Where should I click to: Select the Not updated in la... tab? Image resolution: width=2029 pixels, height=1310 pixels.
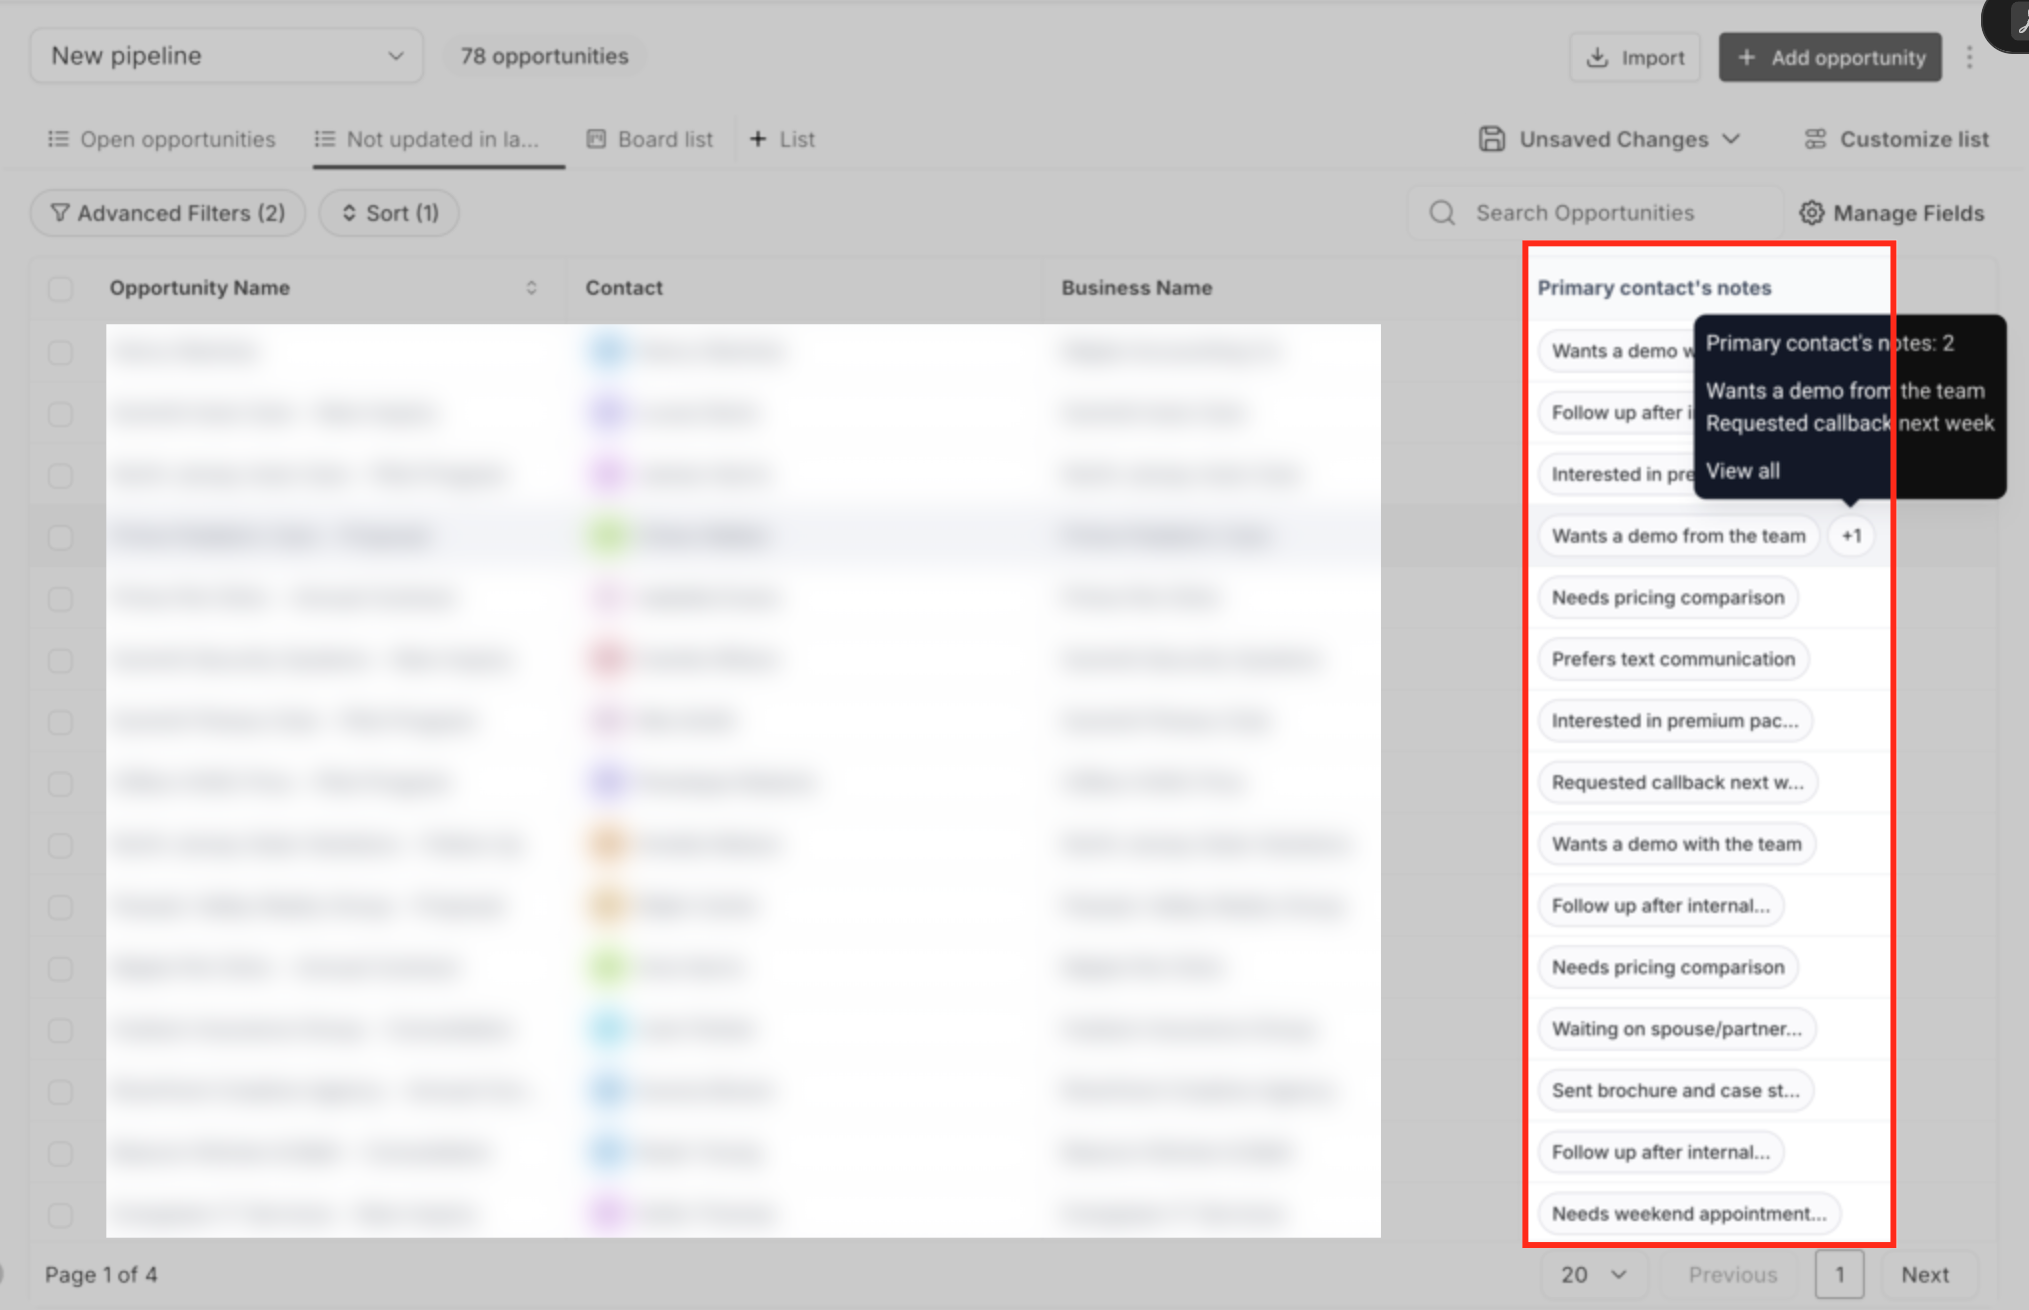click(428, 139)
